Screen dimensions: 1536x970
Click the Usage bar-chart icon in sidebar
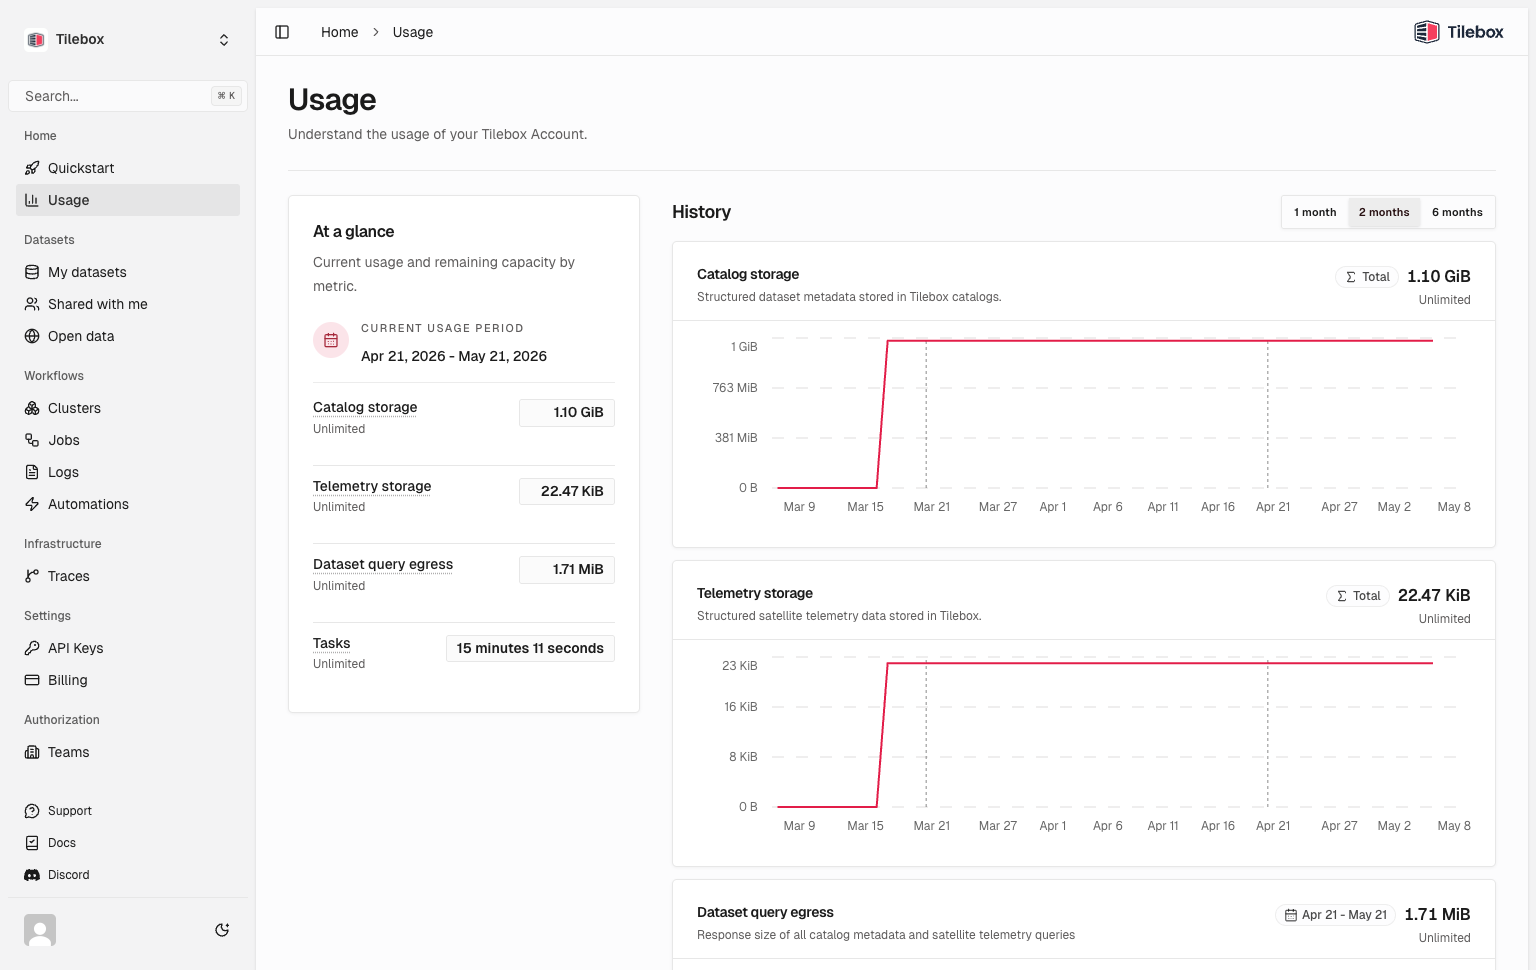click(x=32, y=200)
